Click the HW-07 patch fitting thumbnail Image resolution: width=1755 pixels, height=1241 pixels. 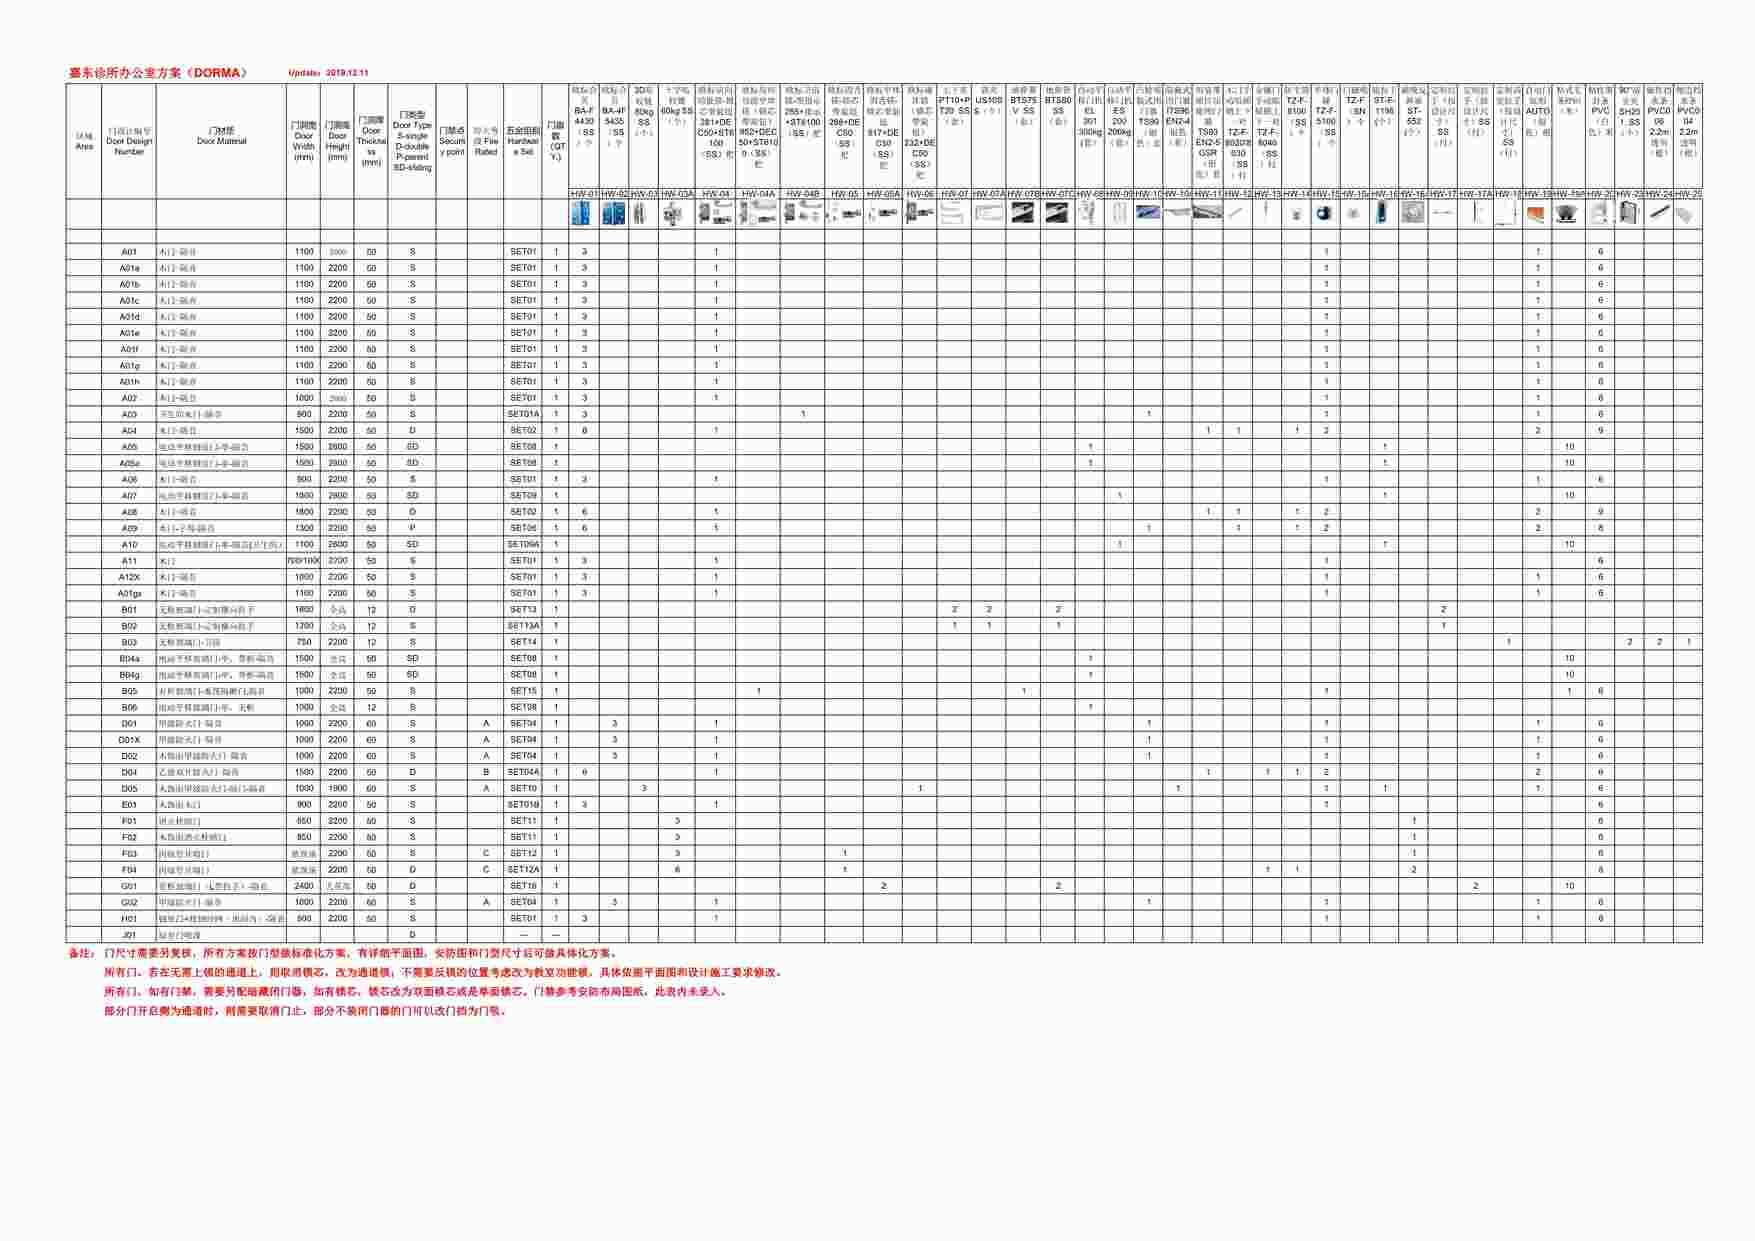(x=954, y=213)
